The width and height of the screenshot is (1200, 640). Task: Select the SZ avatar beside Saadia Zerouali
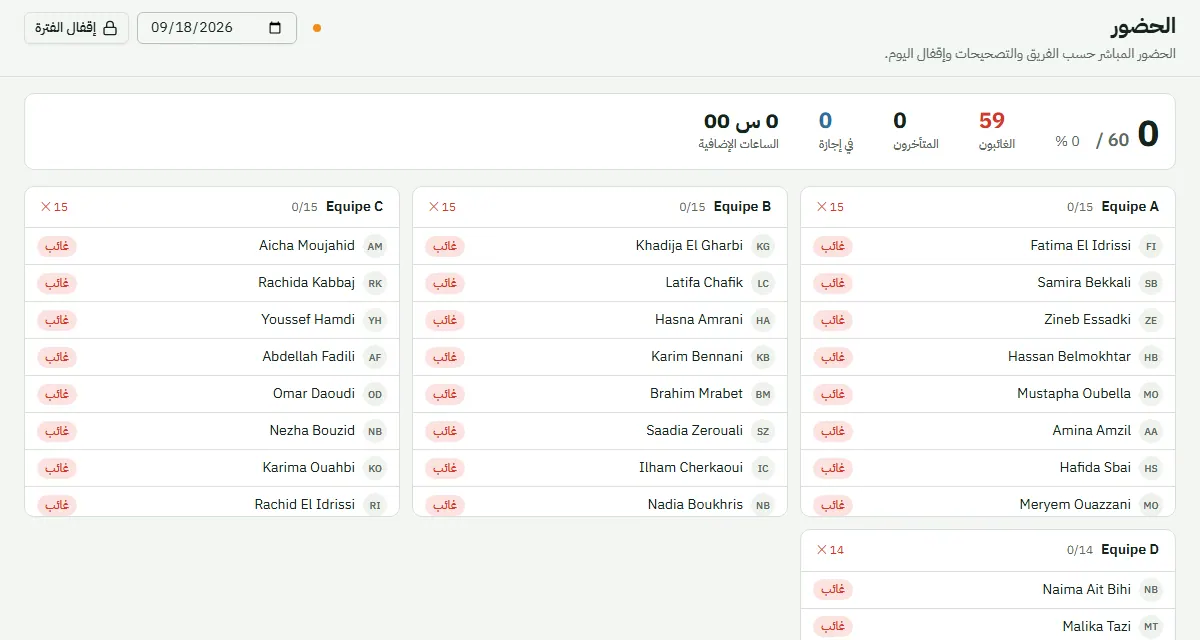click(x=763, y=431)
